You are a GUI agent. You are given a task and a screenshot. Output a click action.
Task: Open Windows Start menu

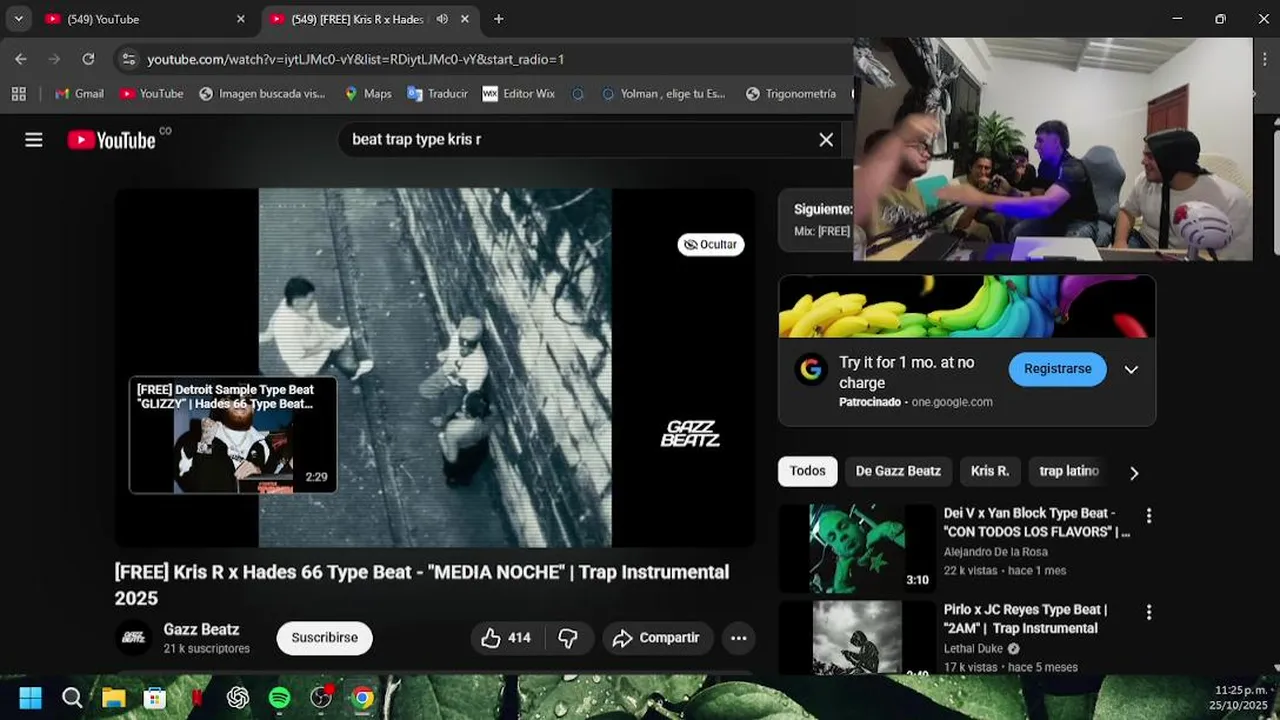31,698
